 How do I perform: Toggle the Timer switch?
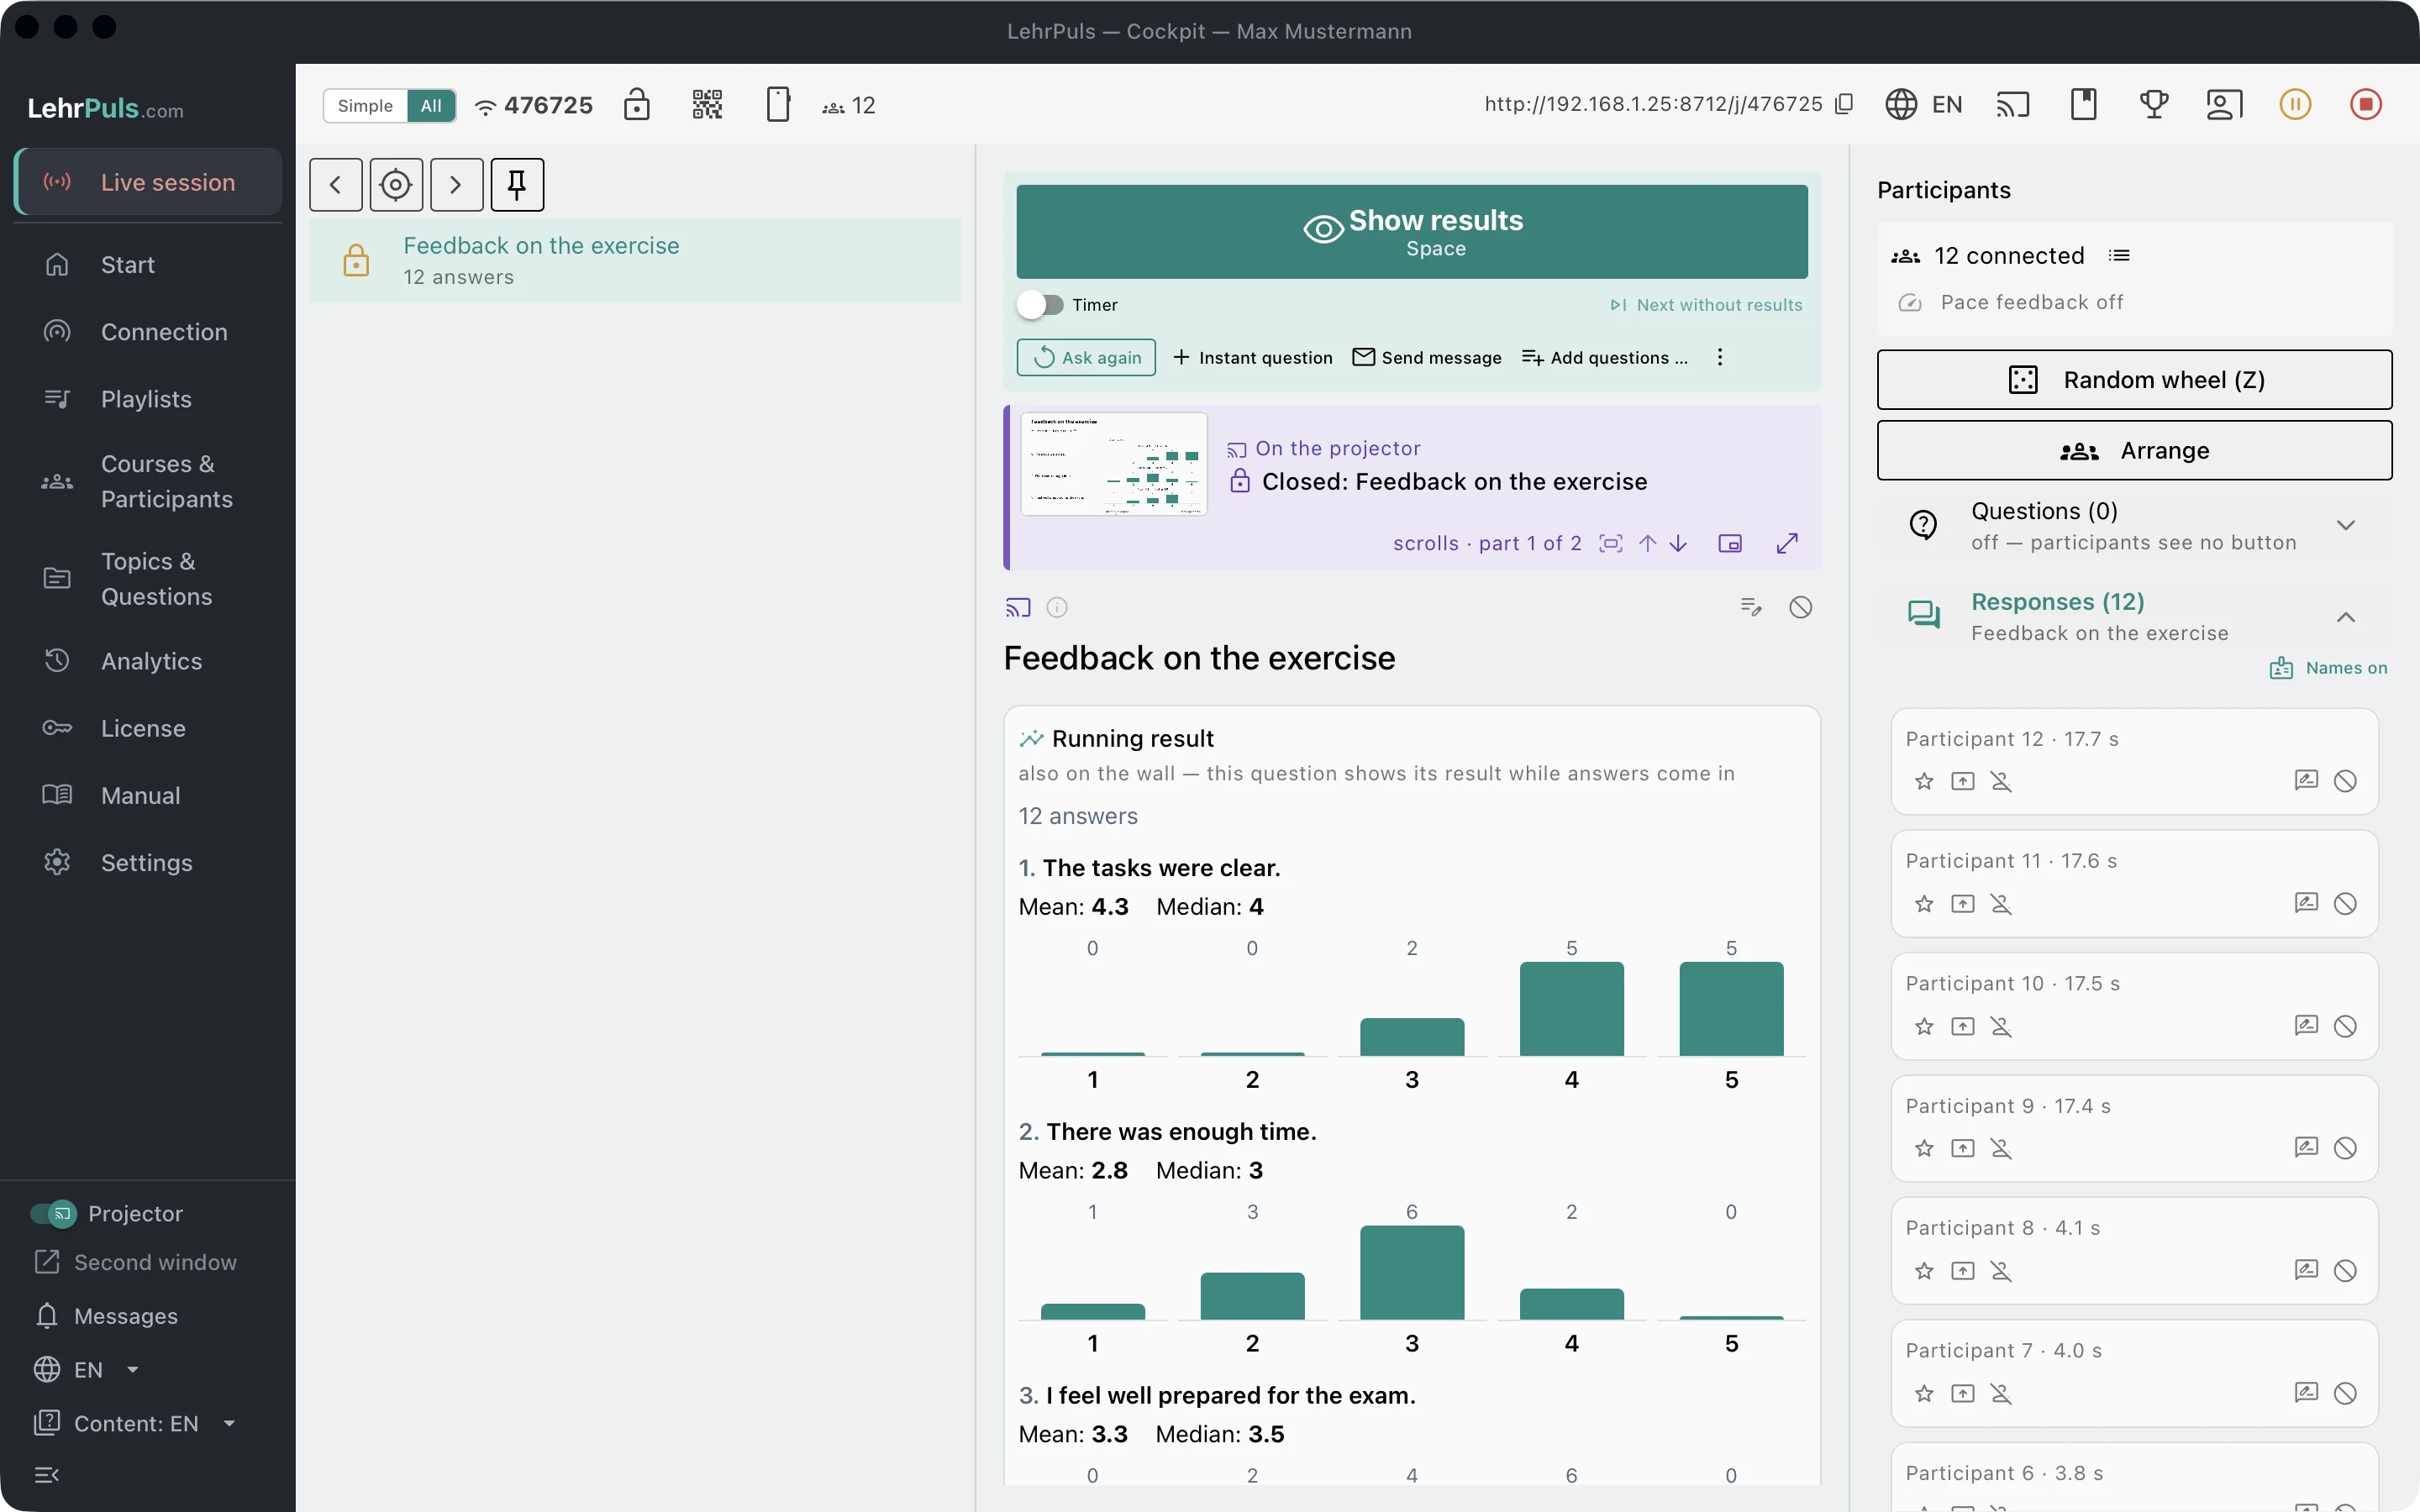tap(1041, 305)
